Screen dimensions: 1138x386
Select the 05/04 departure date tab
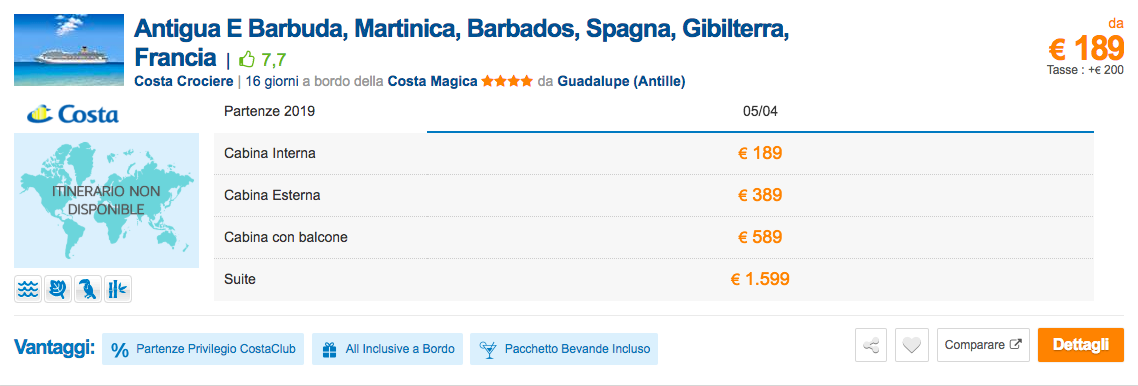760,112
